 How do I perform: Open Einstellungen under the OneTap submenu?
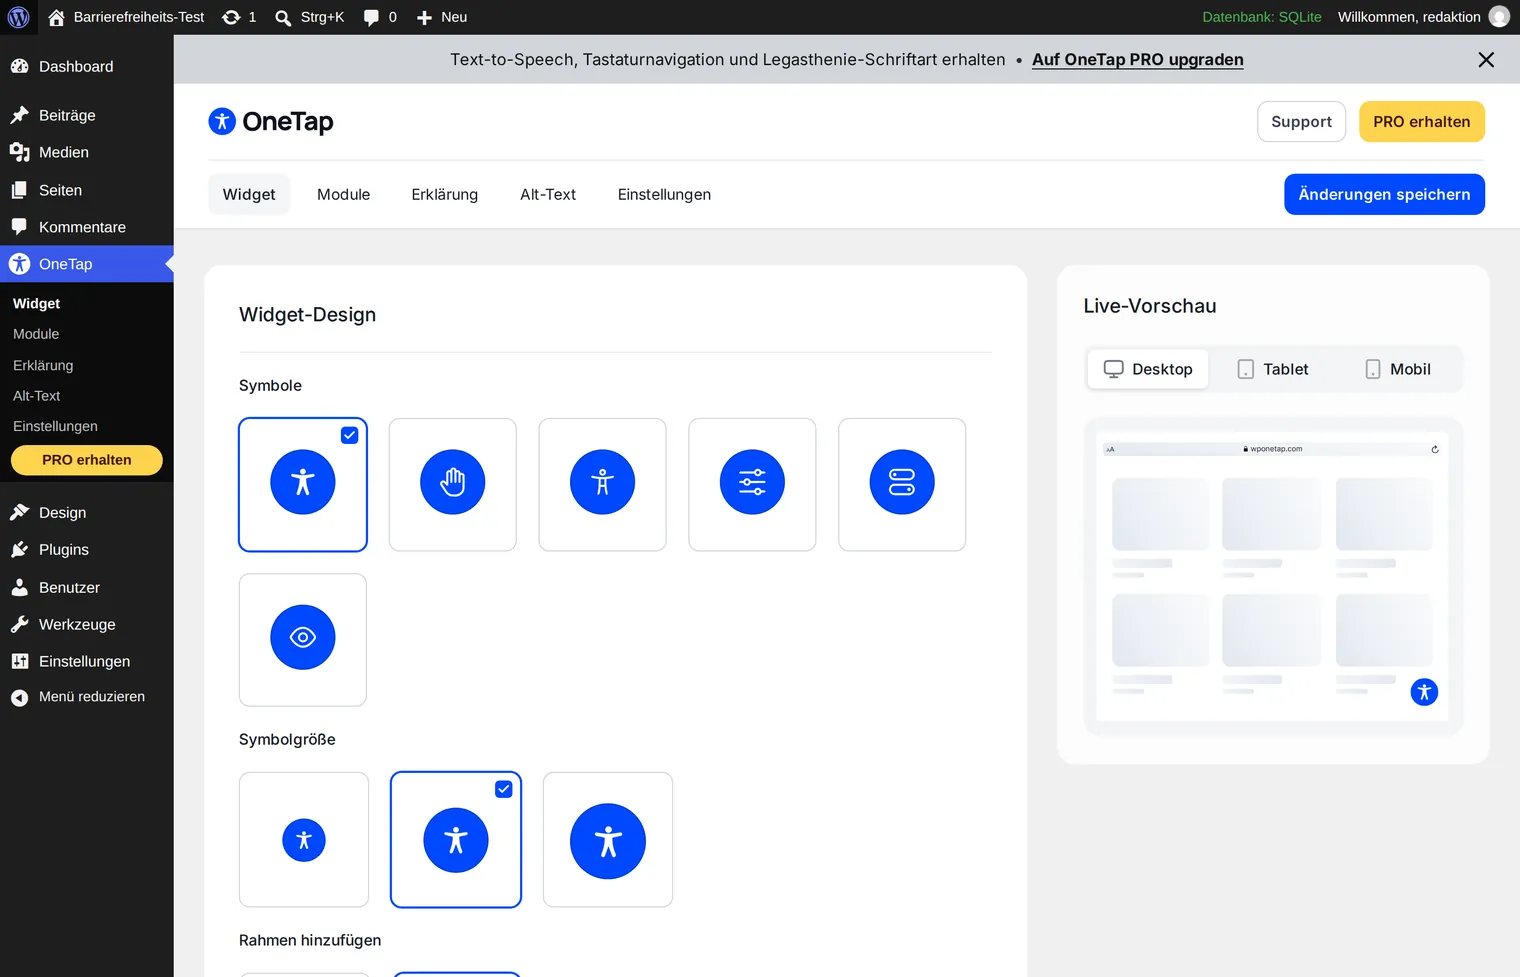55,426
